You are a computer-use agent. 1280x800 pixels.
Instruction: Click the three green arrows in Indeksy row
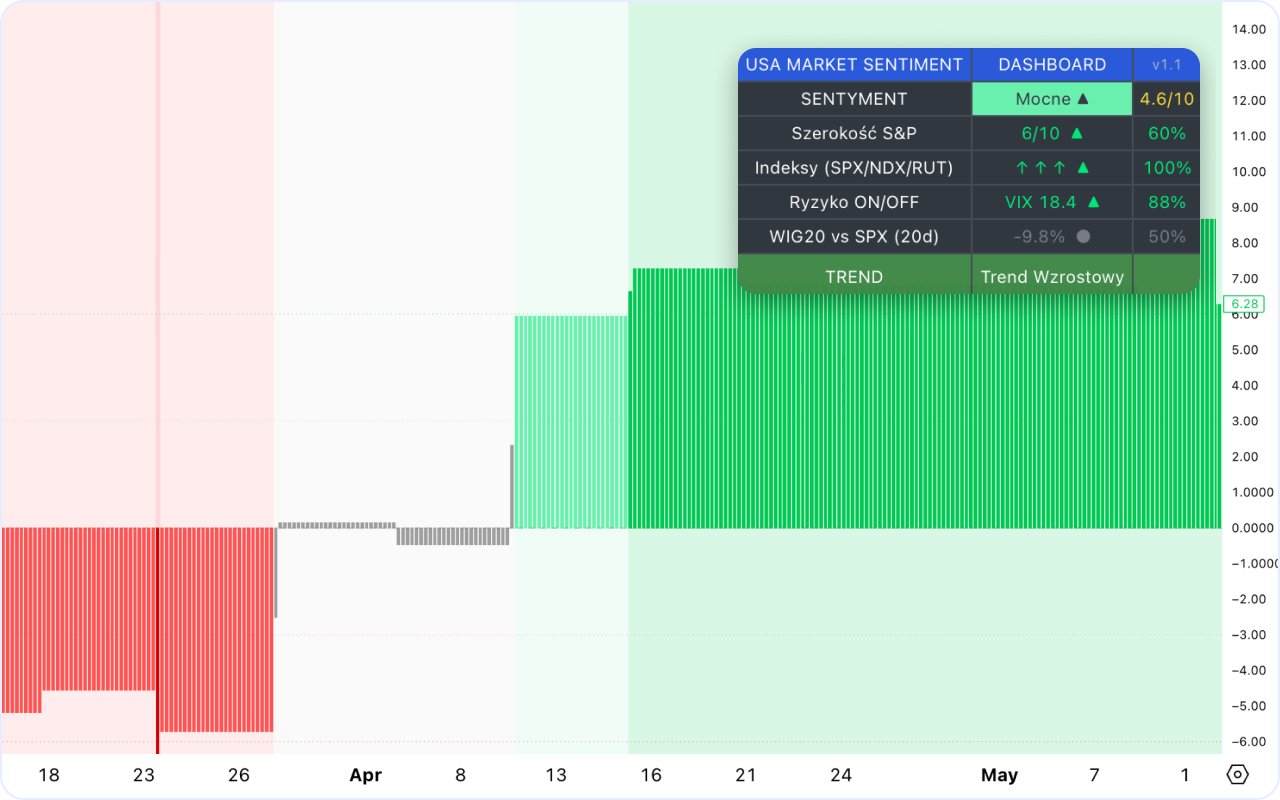(1041, 168)
